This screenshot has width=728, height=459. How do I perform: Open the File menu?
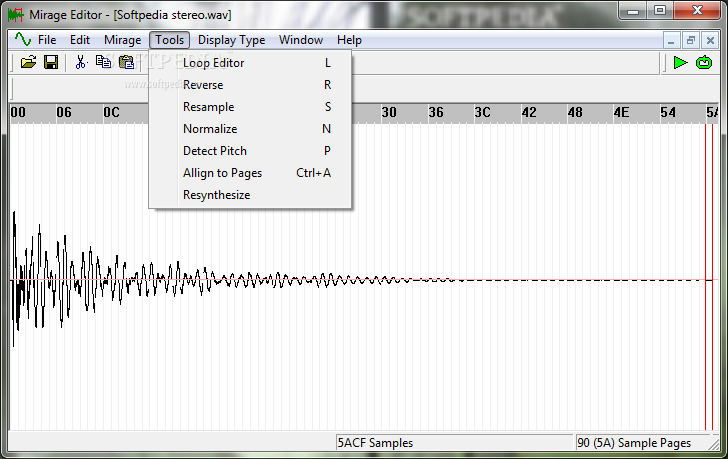47,40
